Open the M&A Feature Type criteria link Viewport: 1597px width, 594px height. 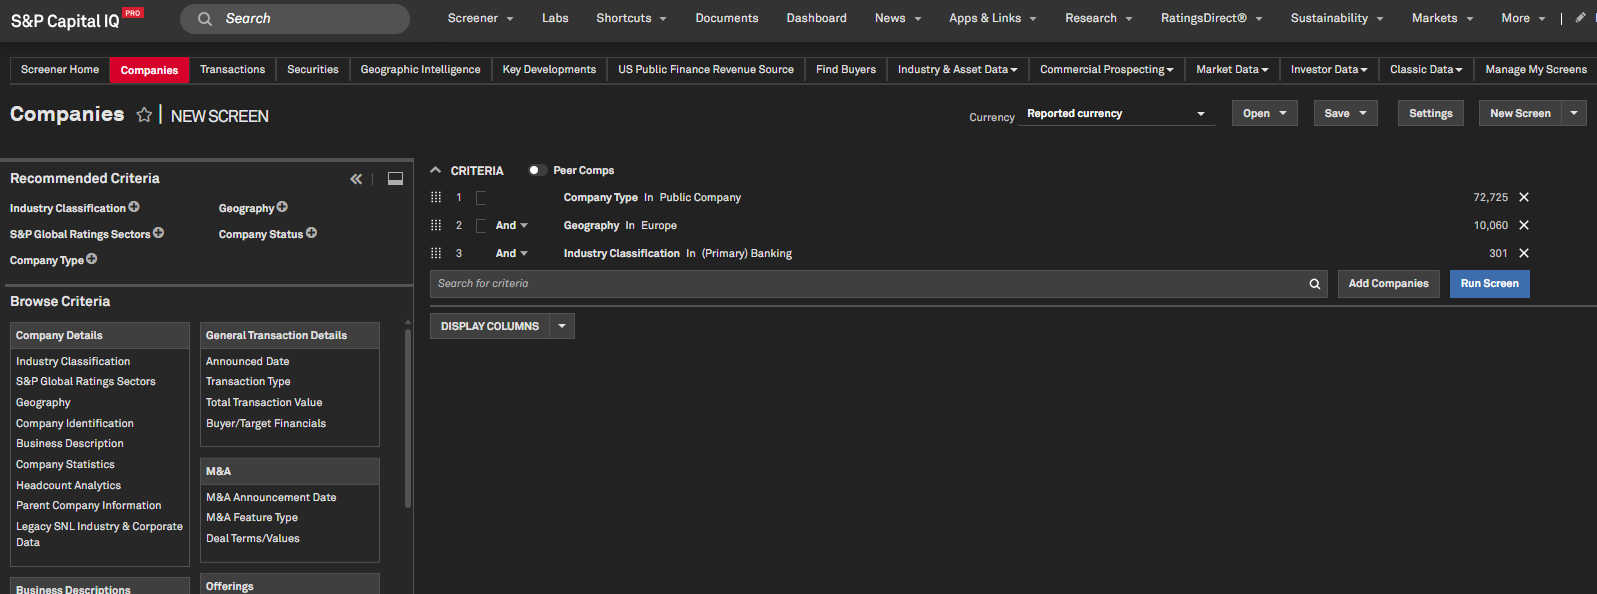(252, 517)
